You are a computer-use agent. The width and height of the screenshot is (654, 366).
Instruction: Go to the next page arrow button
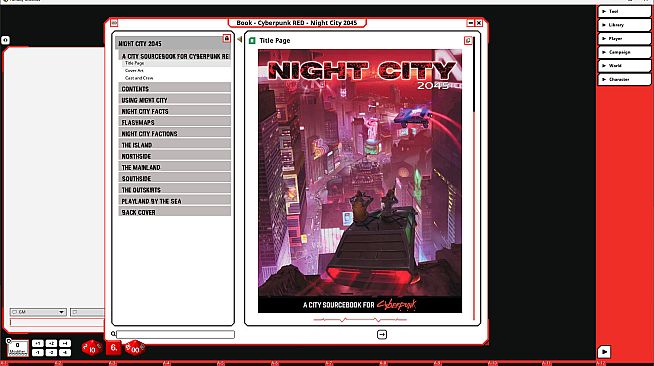382,334
